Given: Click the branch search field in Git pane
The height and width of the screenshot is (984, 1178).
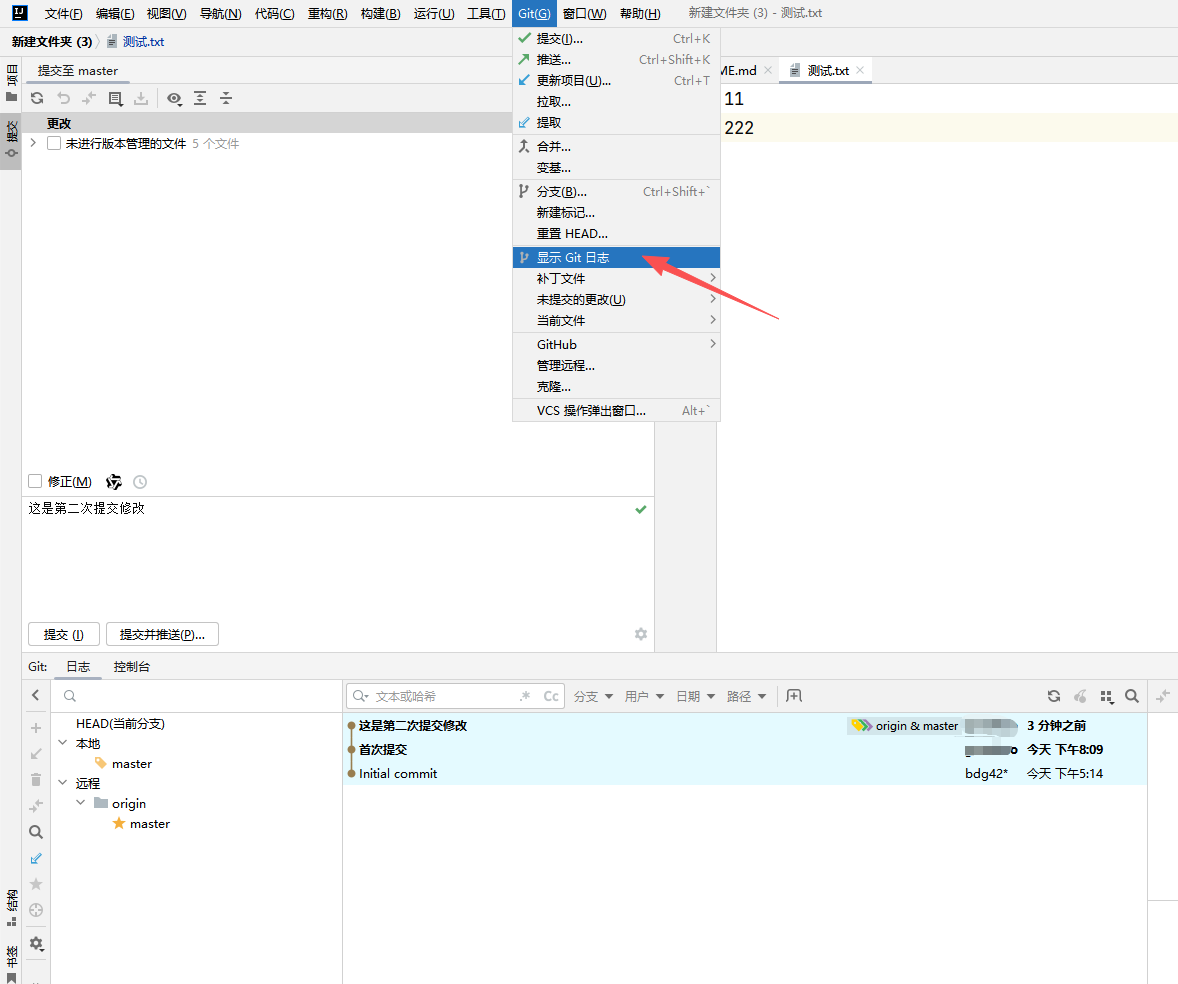Looking at the screenshot, I should [197, 696].
